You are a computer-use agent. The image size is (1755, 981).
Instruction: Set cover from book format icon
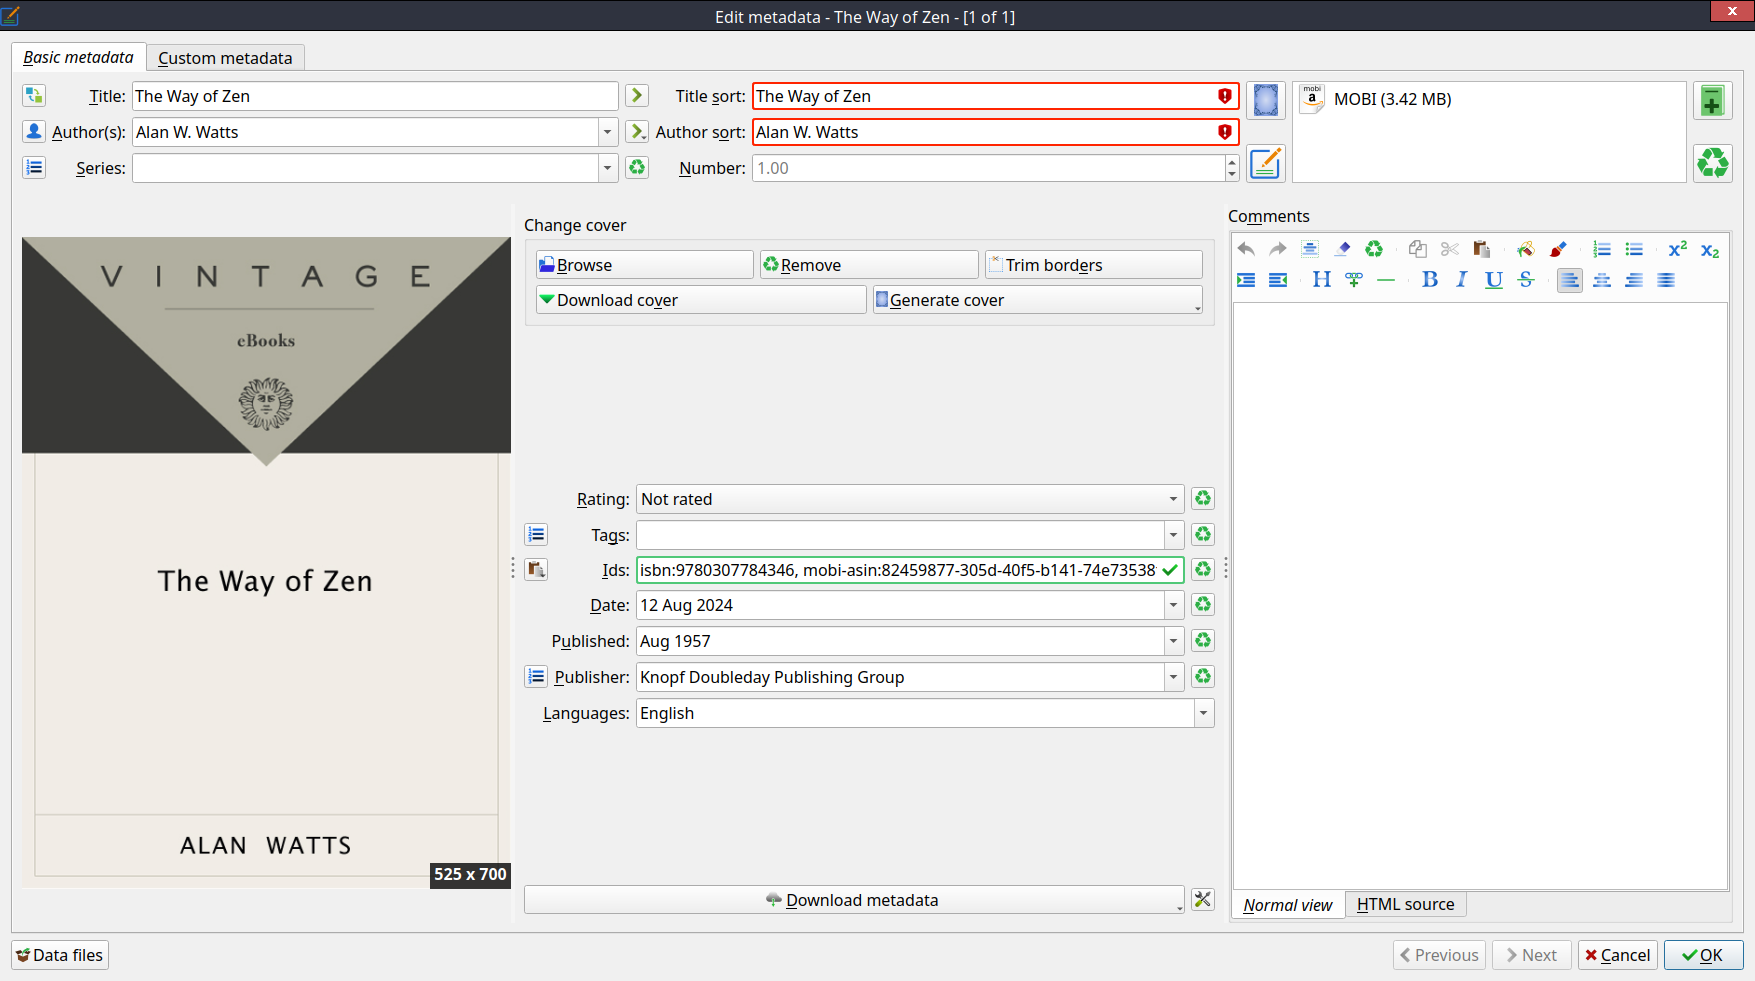click(1266, 100)
